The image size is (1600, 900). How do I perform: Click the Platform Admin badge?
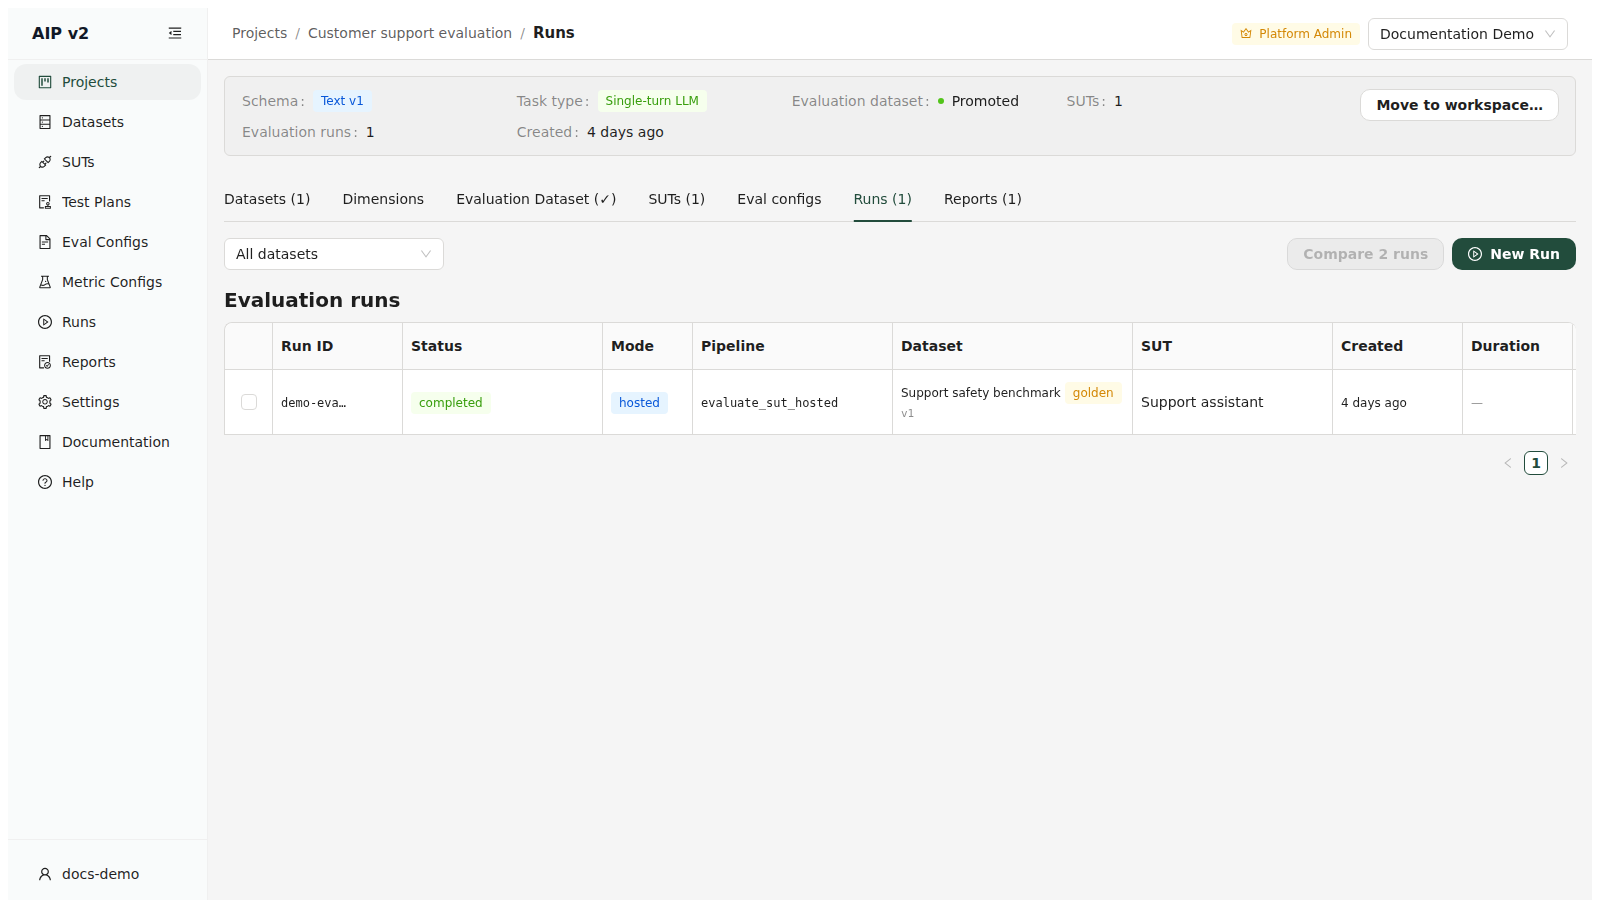1296,34
